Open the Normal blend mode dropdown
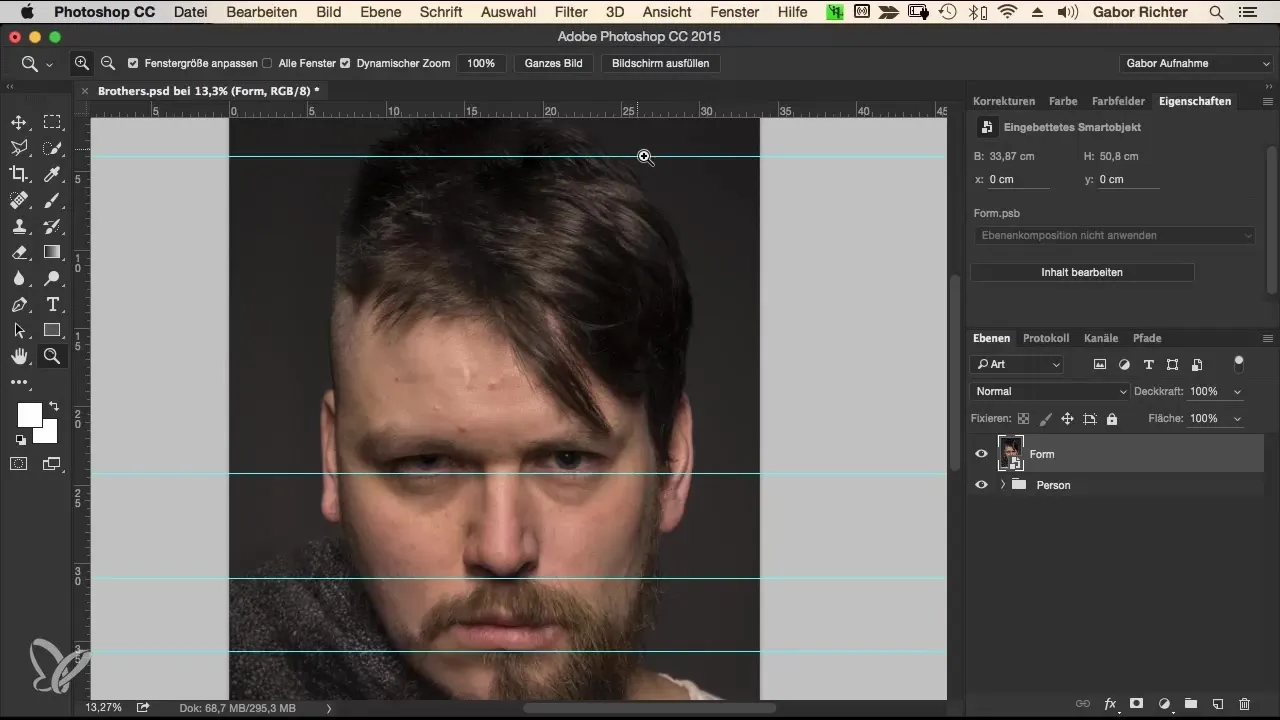1280x720 pixels. tap(1049, 391)
